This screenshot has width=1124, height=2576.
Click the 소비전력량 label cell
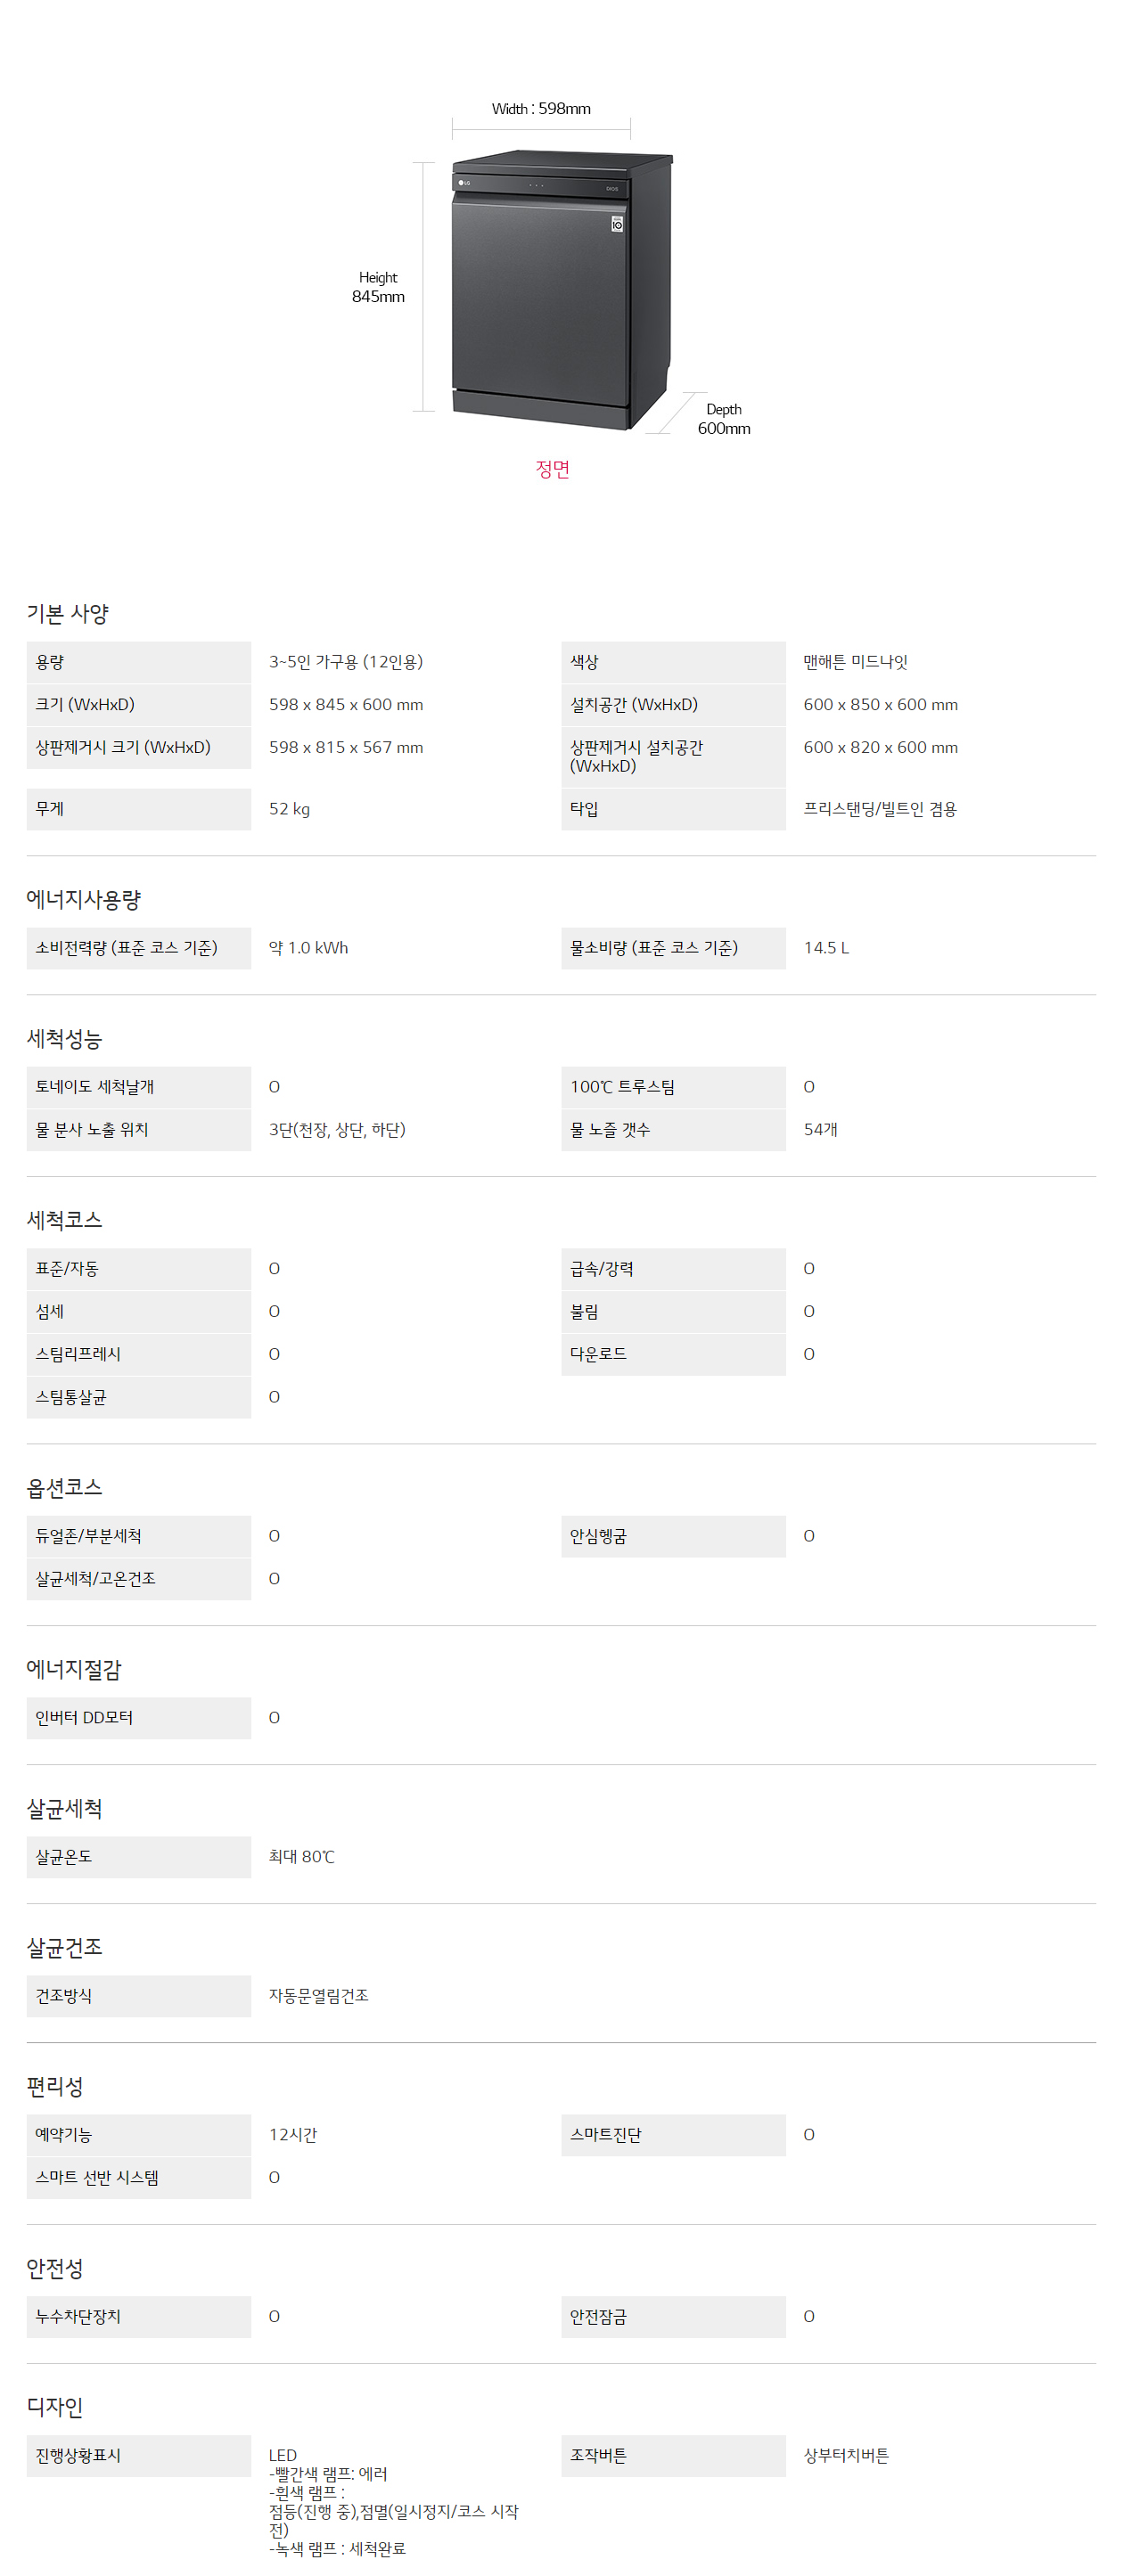pyautogui.click(x=139, y=948)
